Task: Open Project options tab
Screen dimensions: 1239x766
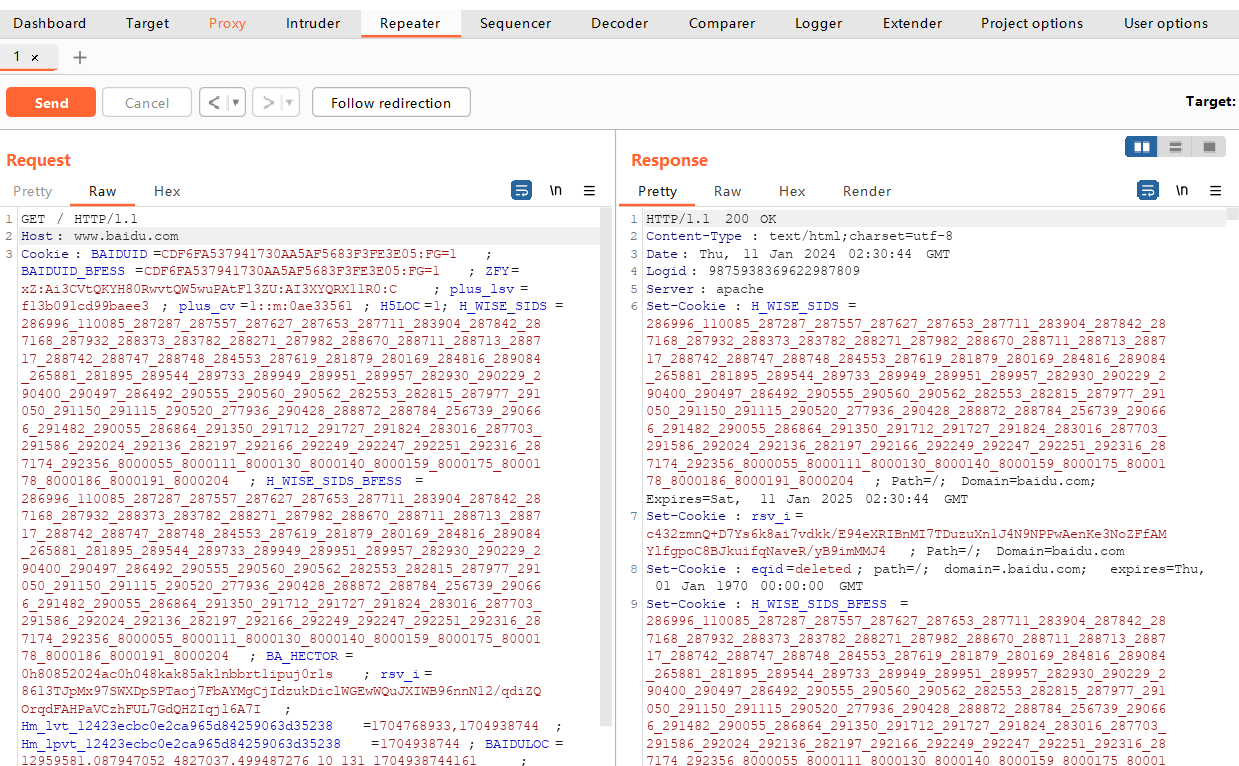Action: [1032, 23]
